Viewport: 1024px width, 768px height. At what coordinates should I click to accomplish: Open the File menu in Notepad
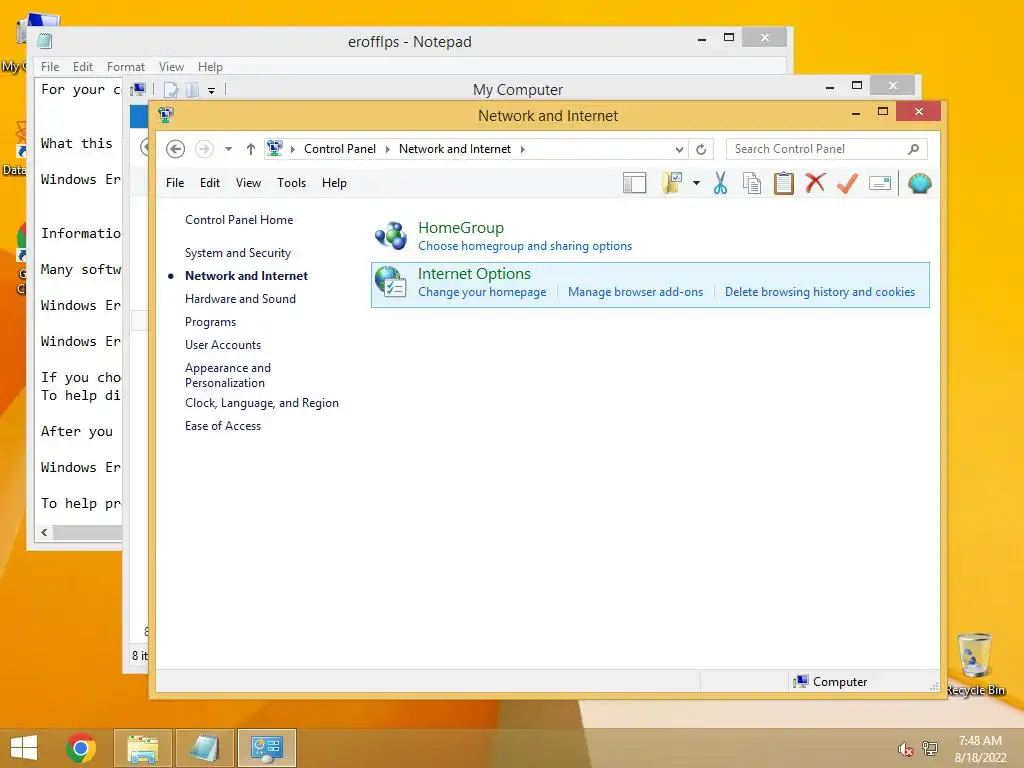[x=50, y=67]
